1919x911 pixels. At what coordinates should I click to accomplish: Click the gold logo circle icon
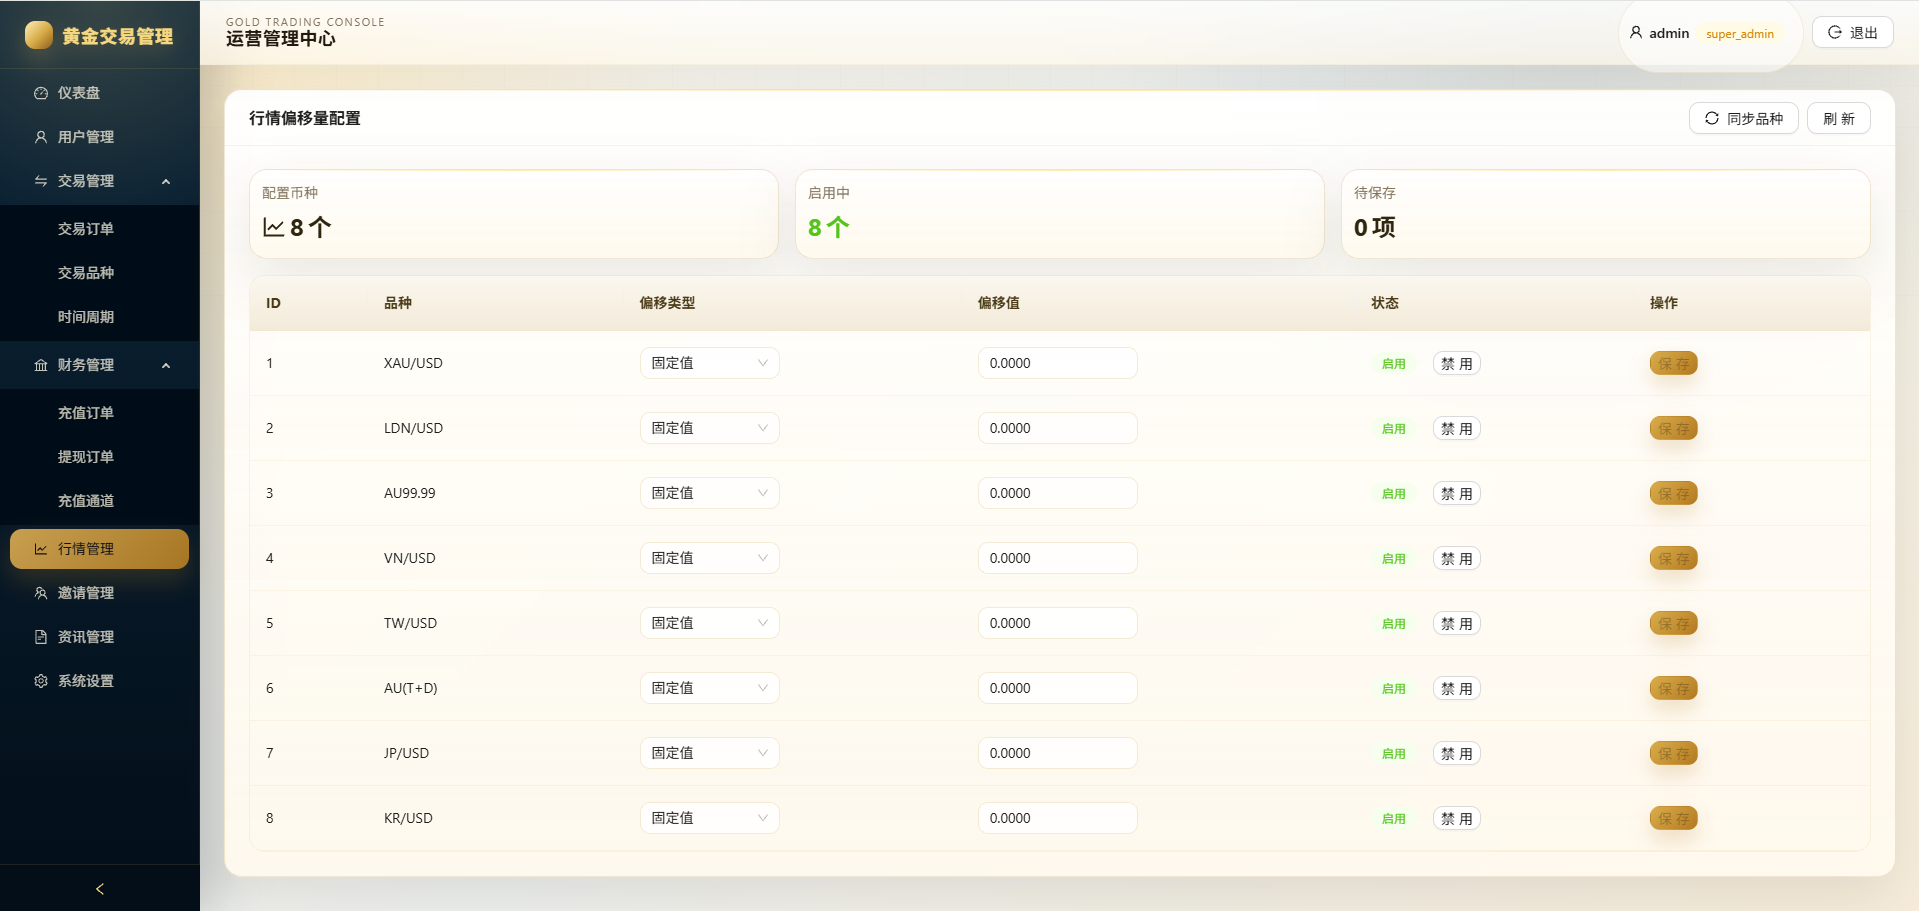tap(39, 35)
